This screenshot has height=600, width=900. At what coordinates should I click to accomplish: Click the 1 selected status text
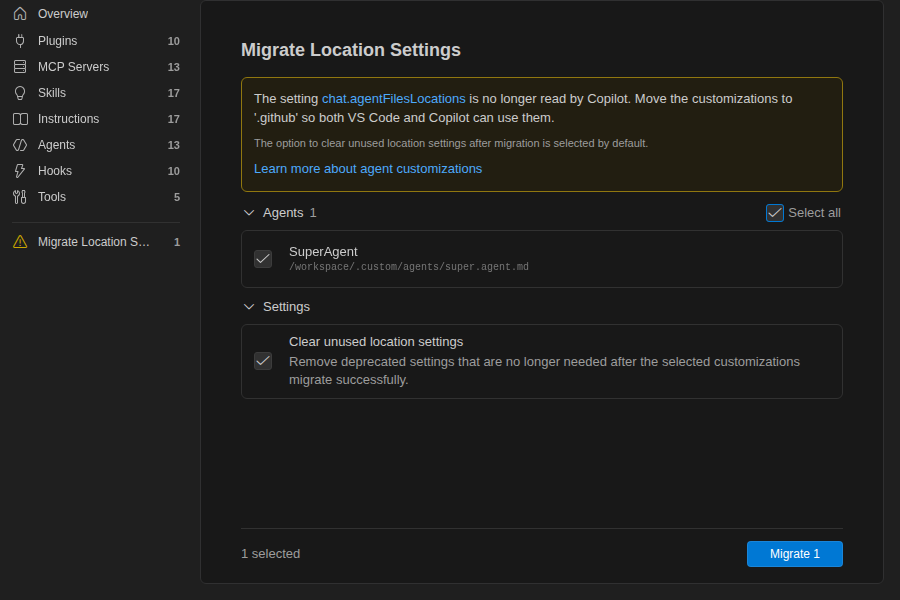[x=270, y=553]
